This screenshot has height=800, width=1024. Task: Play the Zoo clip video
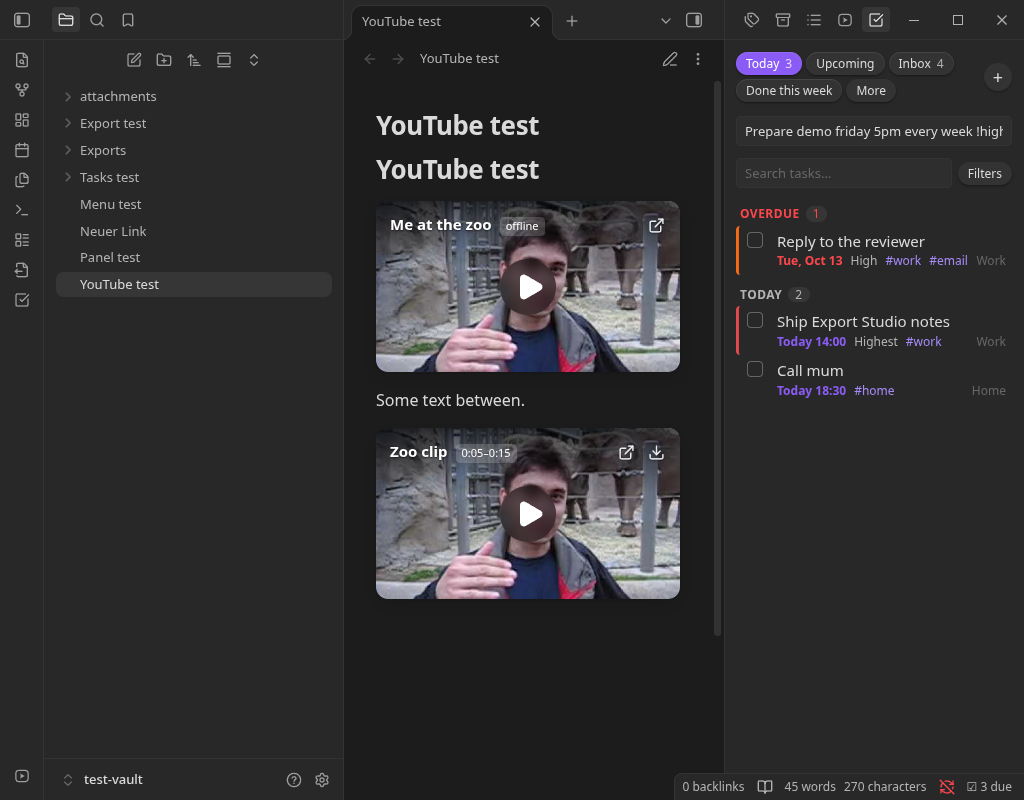[x=528, y=514]
